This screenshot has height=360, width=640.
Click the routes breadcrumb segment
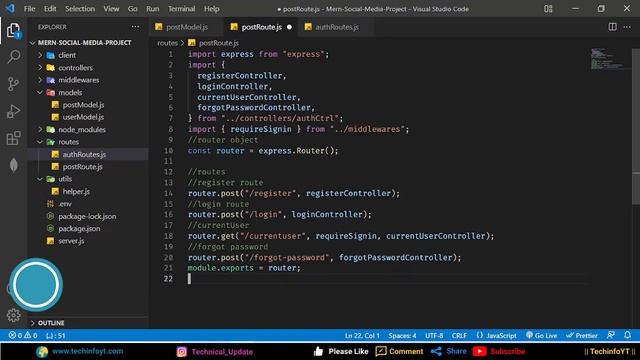coord(167,43)
